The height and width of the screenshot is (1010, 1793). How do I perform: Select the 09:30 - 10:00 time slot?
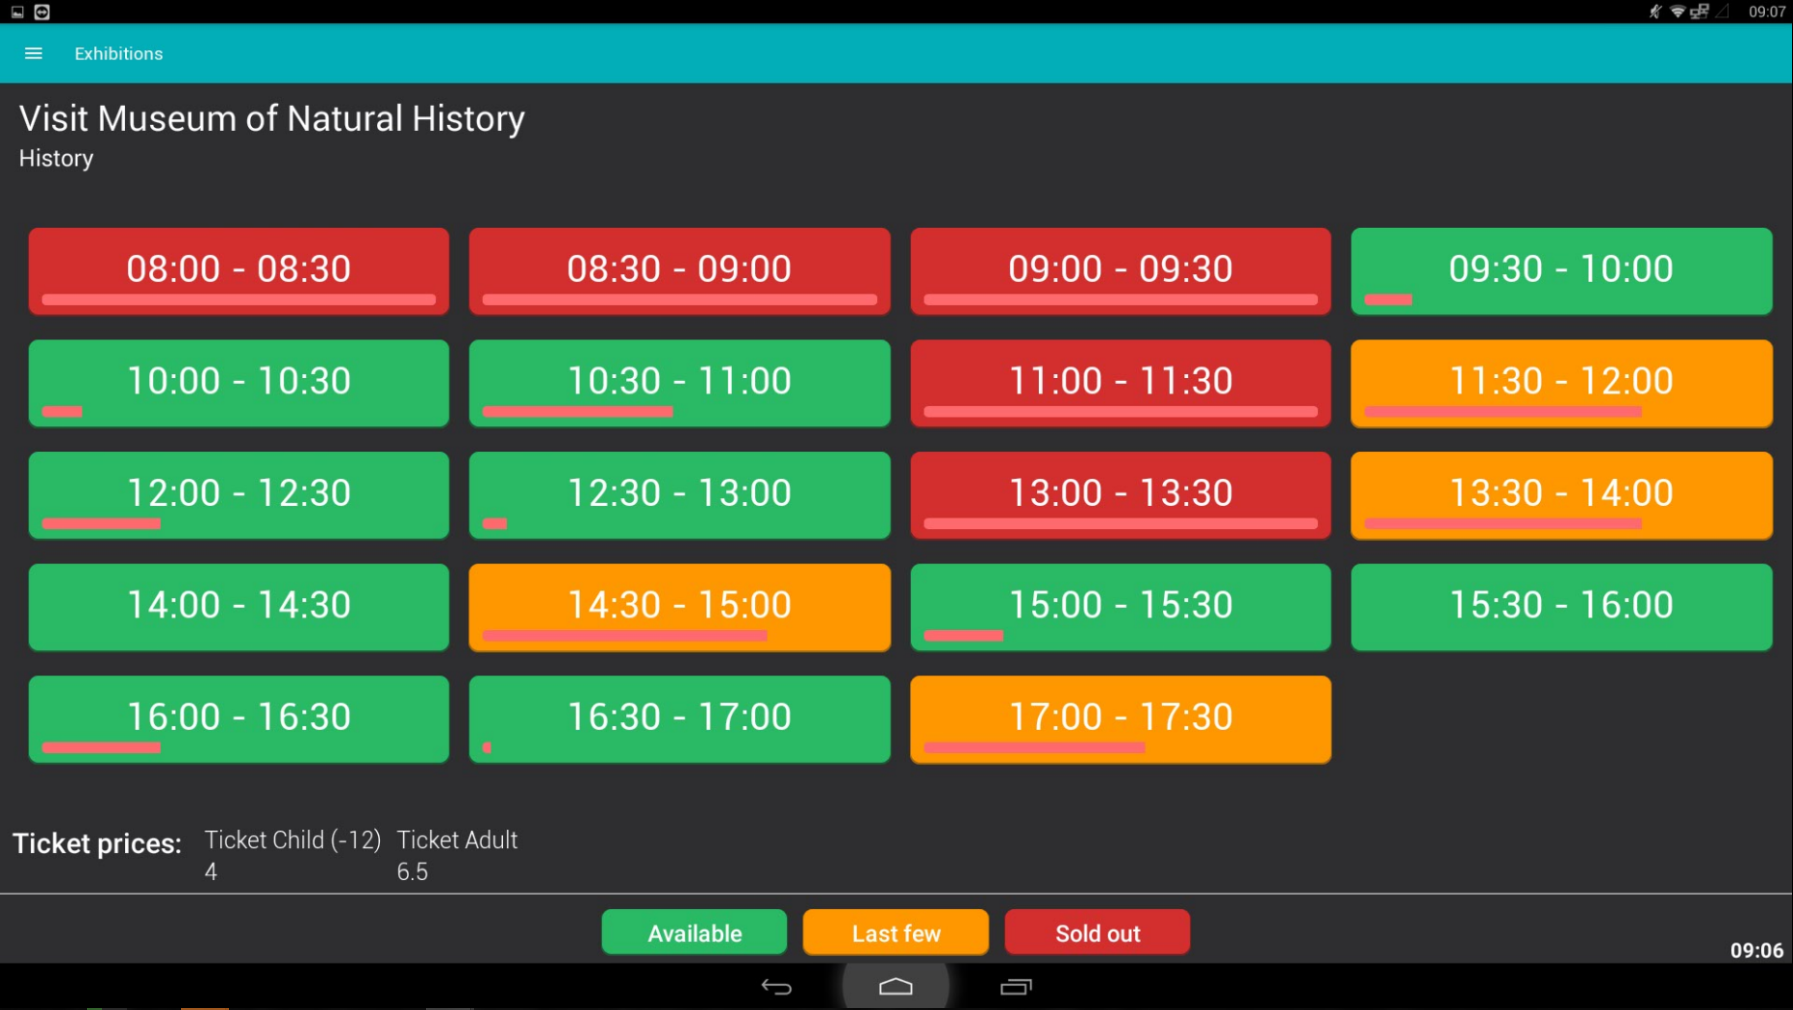coord(1560,271)
